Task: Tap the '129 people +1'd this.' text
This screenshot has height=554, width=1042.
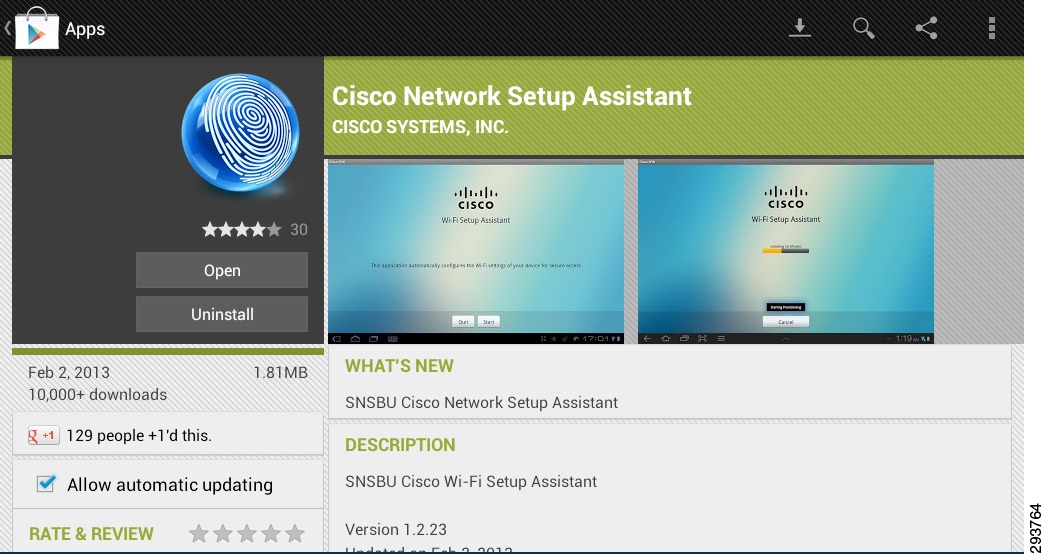Action: coord(139,436)
